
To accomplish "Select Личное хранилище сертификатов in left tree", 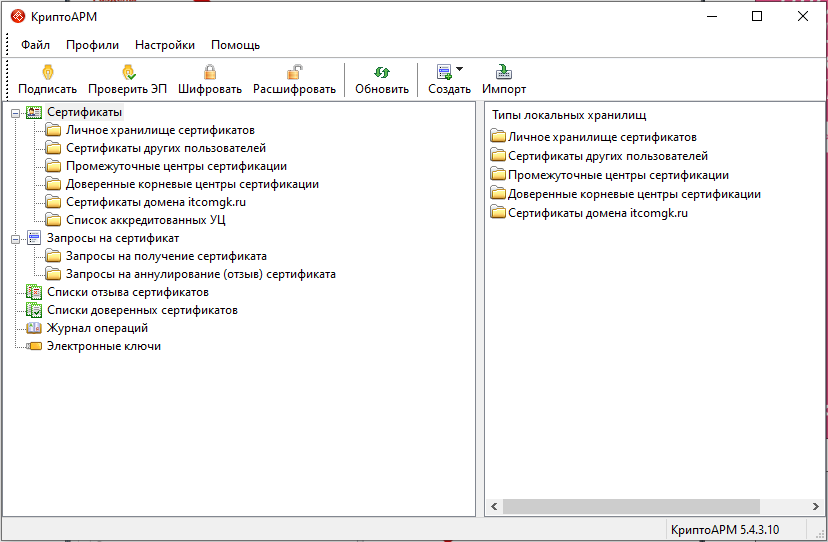I will click(x=160, y=130).
